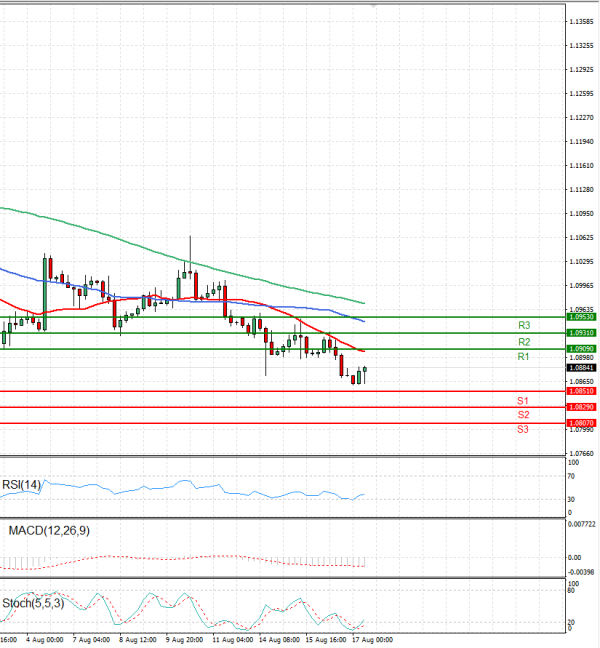
Task: Click the 70 level on RSI scale
Action: 571,476
